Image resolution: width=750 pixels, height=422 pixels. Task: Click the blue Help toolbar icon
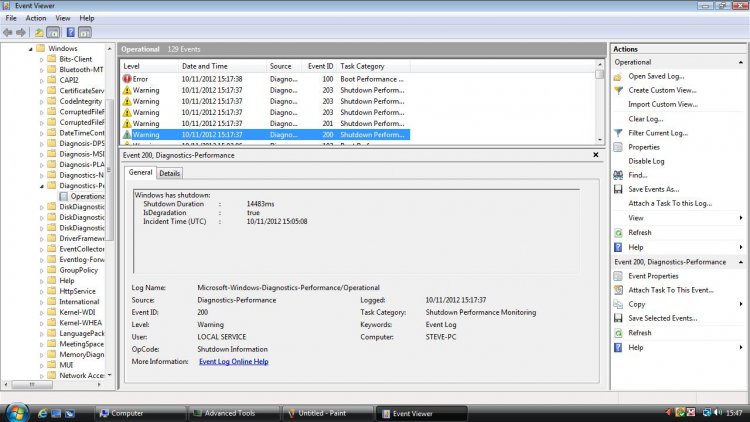coord(70,33)
